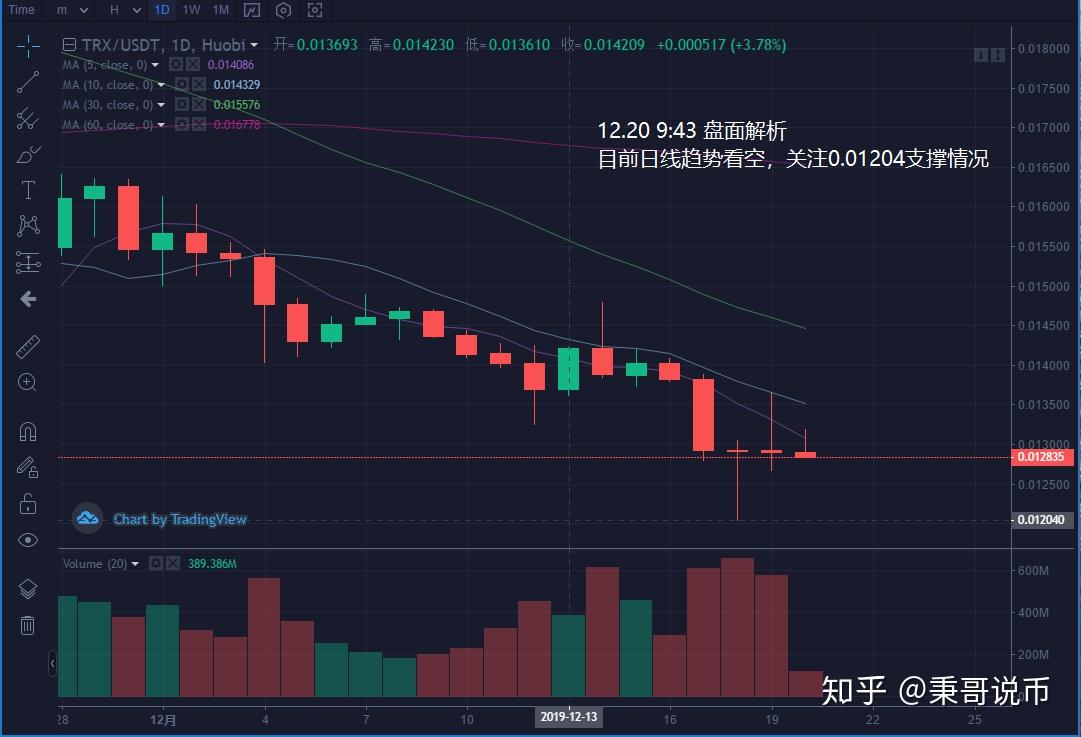
Task: Open settings gear for Volume (20)
Action: (x=156, y=563)
